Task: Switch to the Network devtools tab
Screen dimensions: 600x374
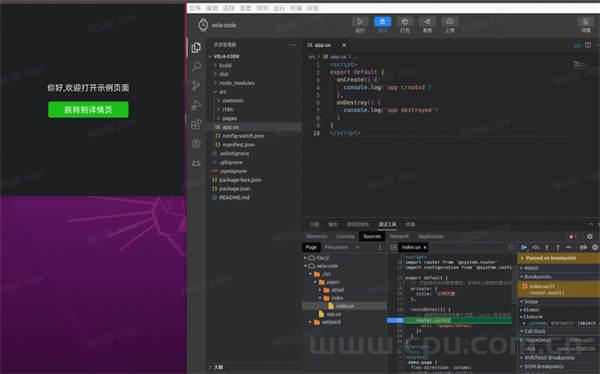Action: tap(399, 236)
